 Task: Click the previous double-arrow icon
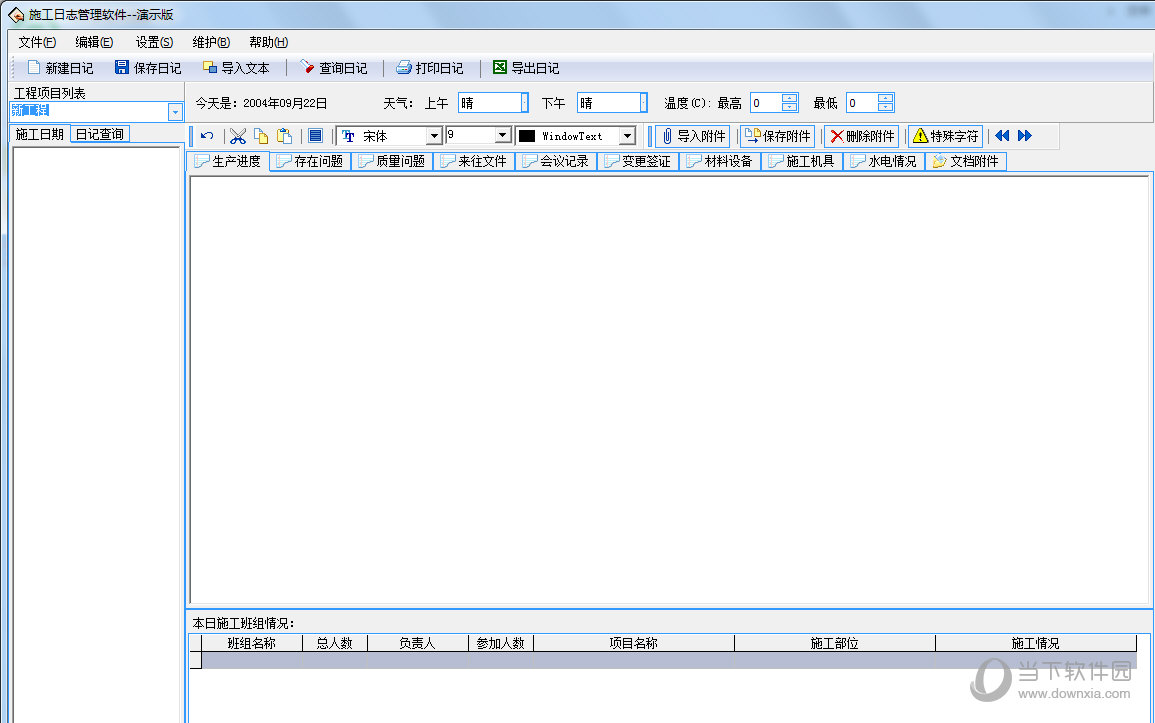pos(1002,135)
